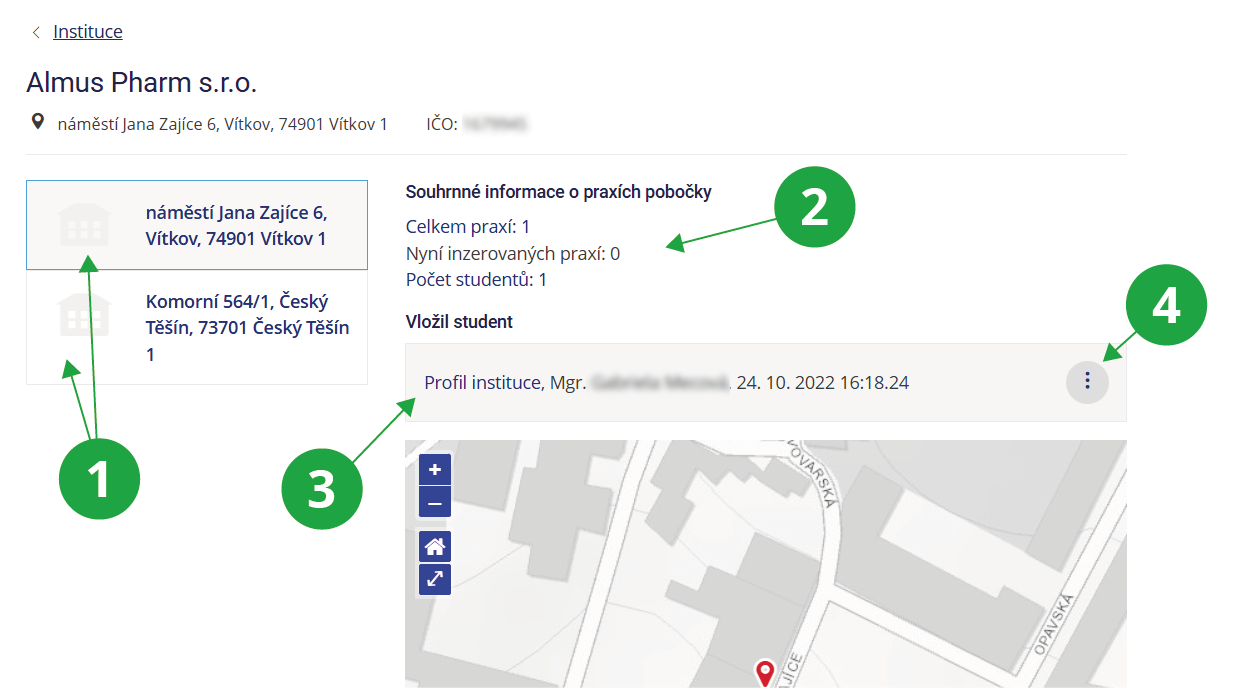This screenshot has width=1248, height=688.
Task: Open three-dot menu for Profil instituce
Action: click(x=1087, y=382)
